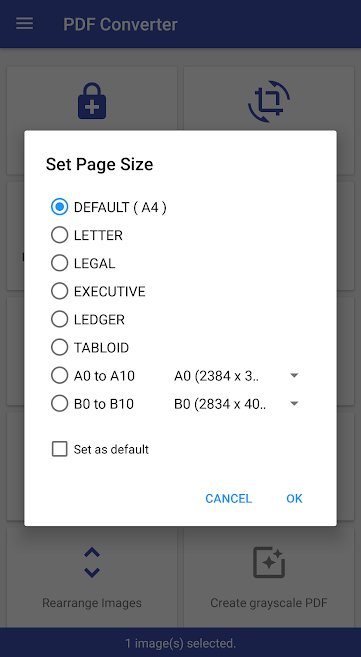Image resolution: width=361 pixels, height=657 pixels.
Task: Expand the B0 size dropdown arrow
Action: [x=294, y=404]
